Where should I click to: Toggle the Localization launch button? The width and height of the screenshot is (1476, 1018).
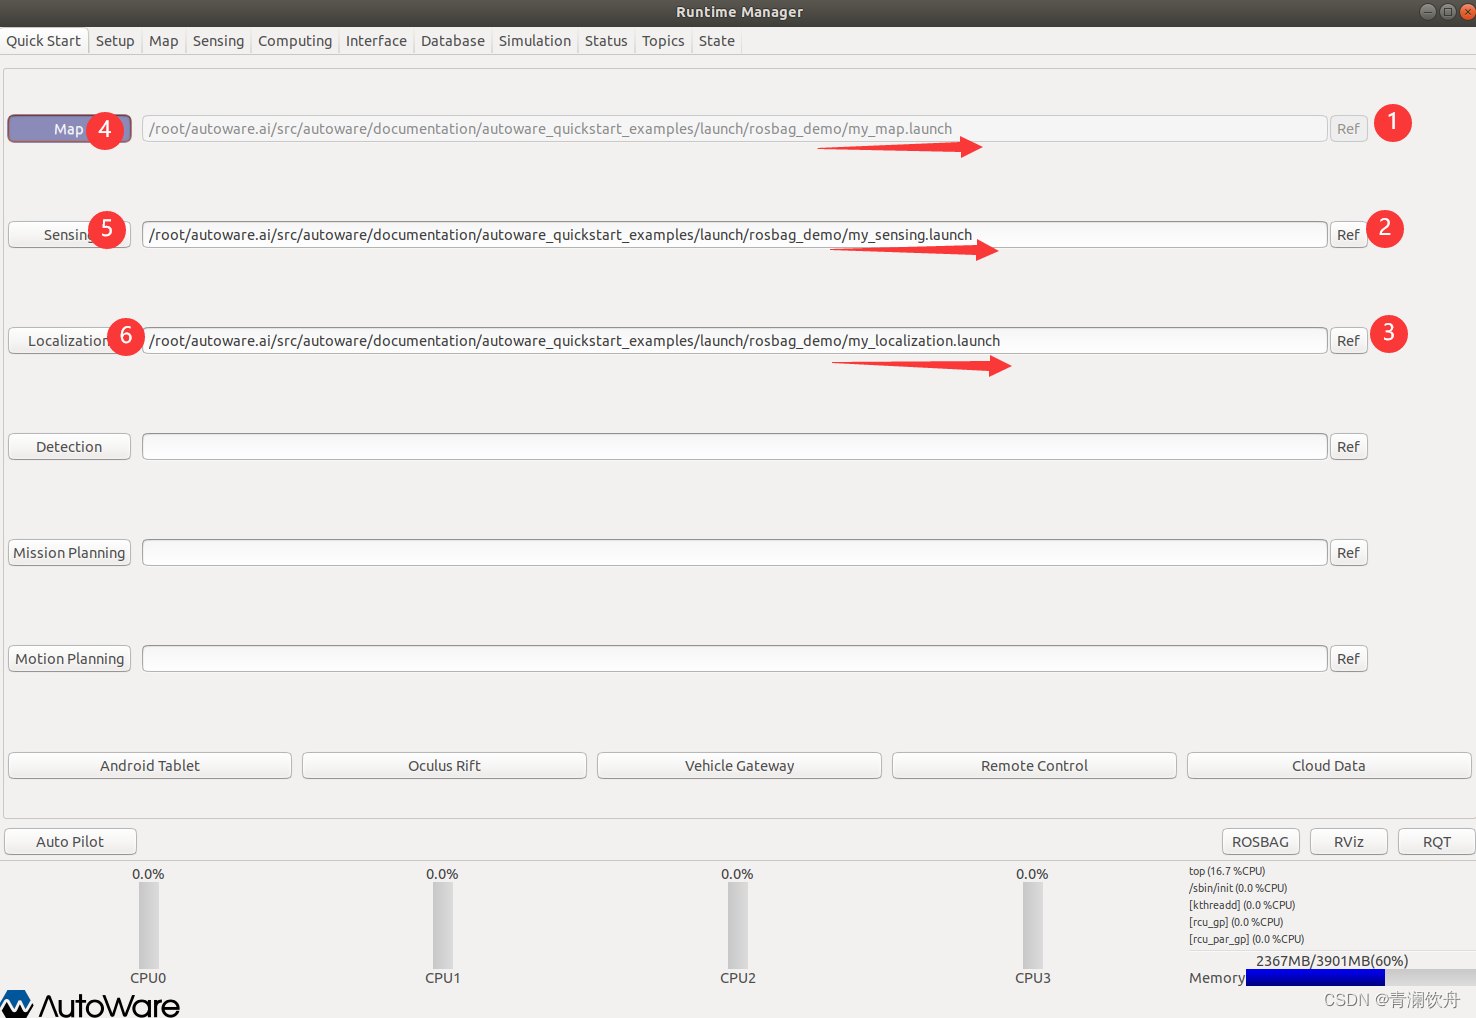(69, 341)
